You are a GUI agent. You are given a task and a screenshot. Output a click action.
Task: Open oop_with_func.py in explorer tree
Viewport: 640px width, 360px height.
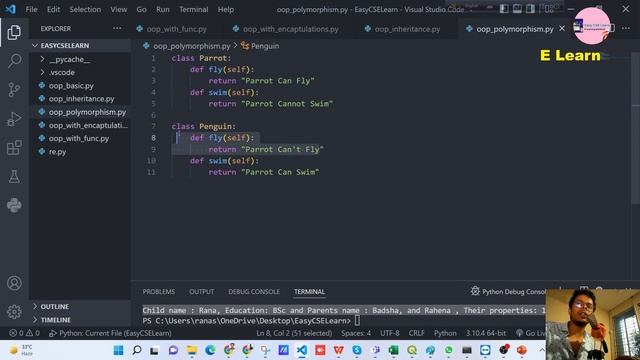coord(80,138)
